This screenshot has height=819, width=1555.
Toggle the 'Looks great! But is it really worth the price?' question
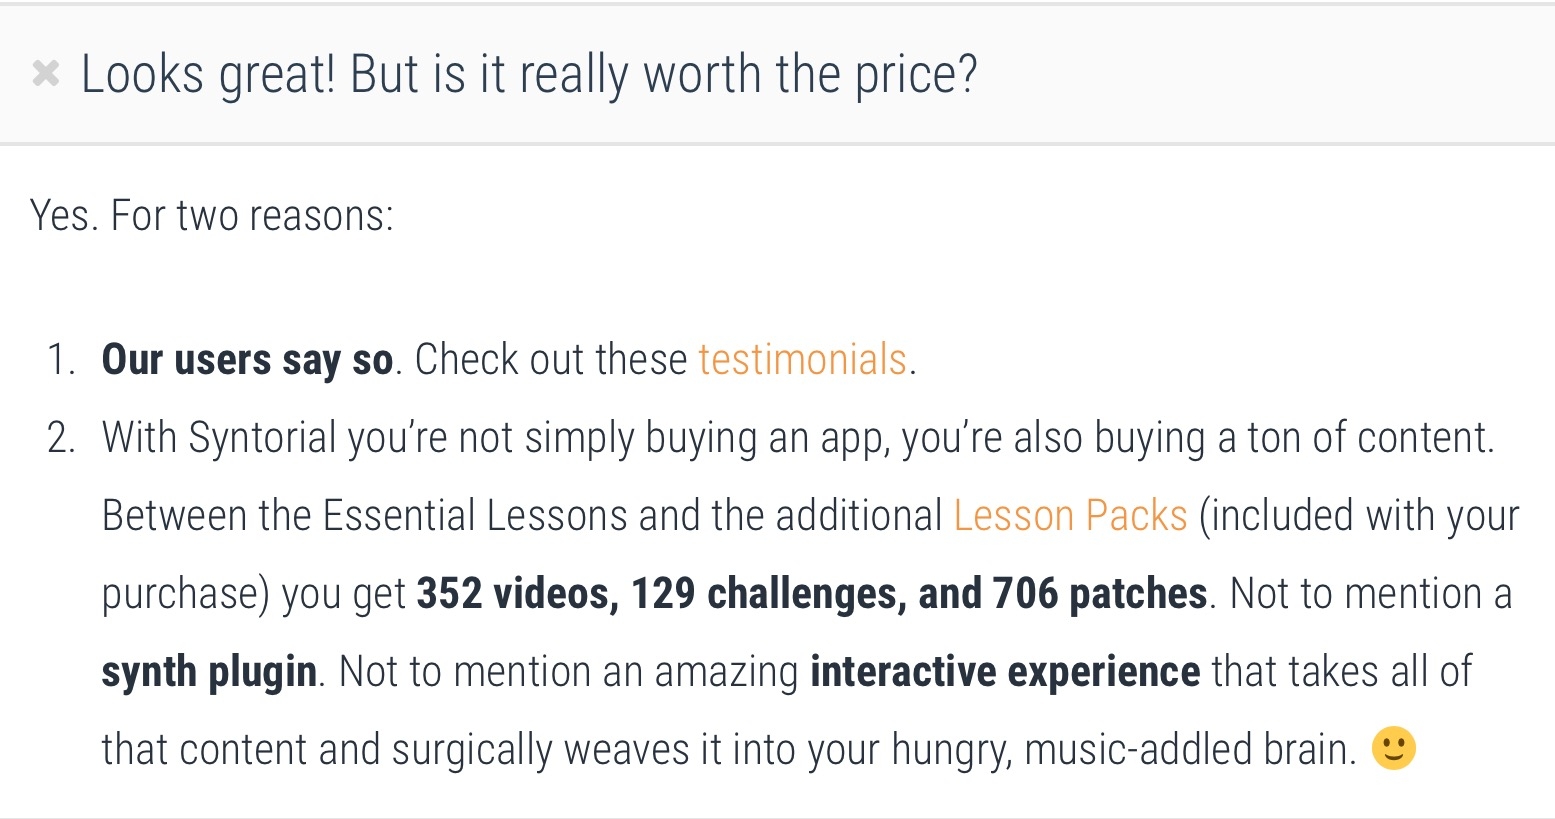tap(529, 75)
